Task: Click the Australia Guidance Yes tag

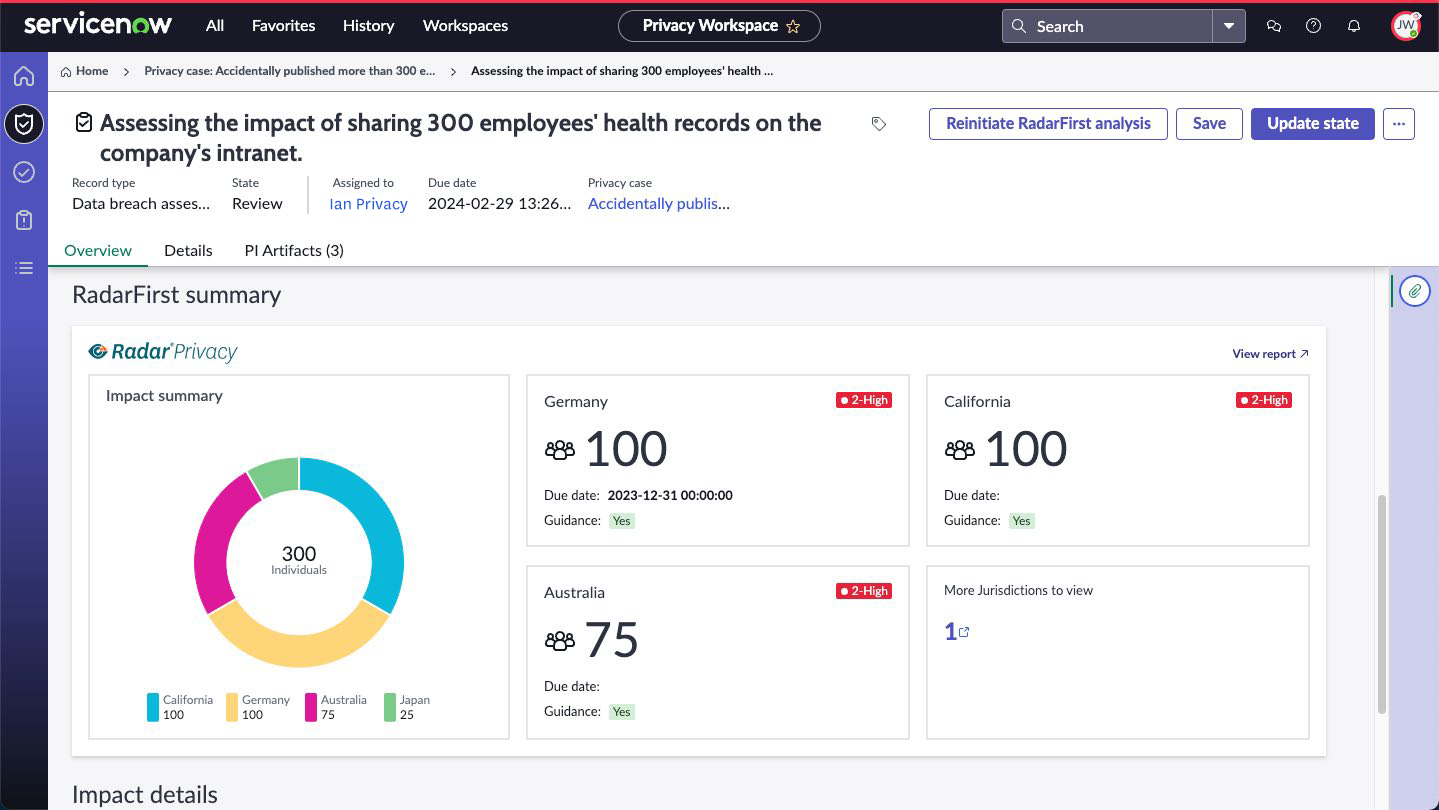Action: 622,712
